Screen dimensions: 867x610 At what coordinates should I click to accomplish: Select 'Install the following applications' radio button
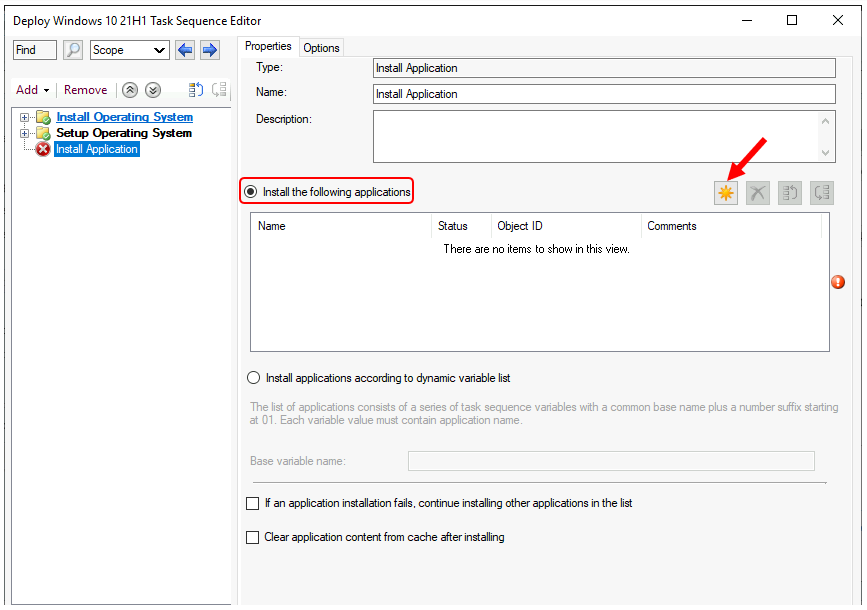coord(251,192)
